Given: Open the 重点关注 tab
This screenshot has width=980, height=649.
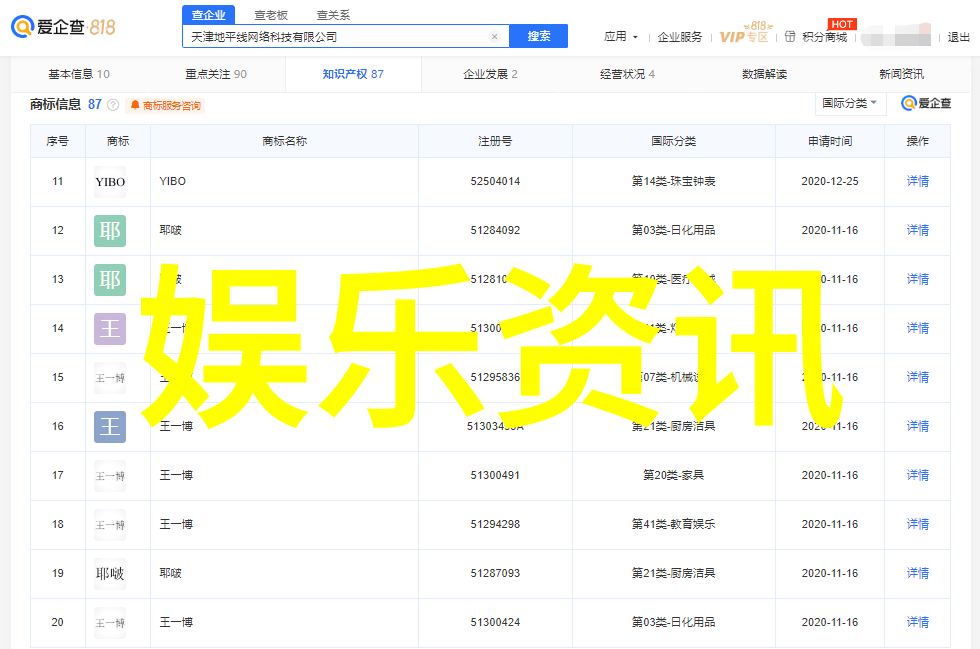Looking at the screenshot, I should tap(216, 74).
